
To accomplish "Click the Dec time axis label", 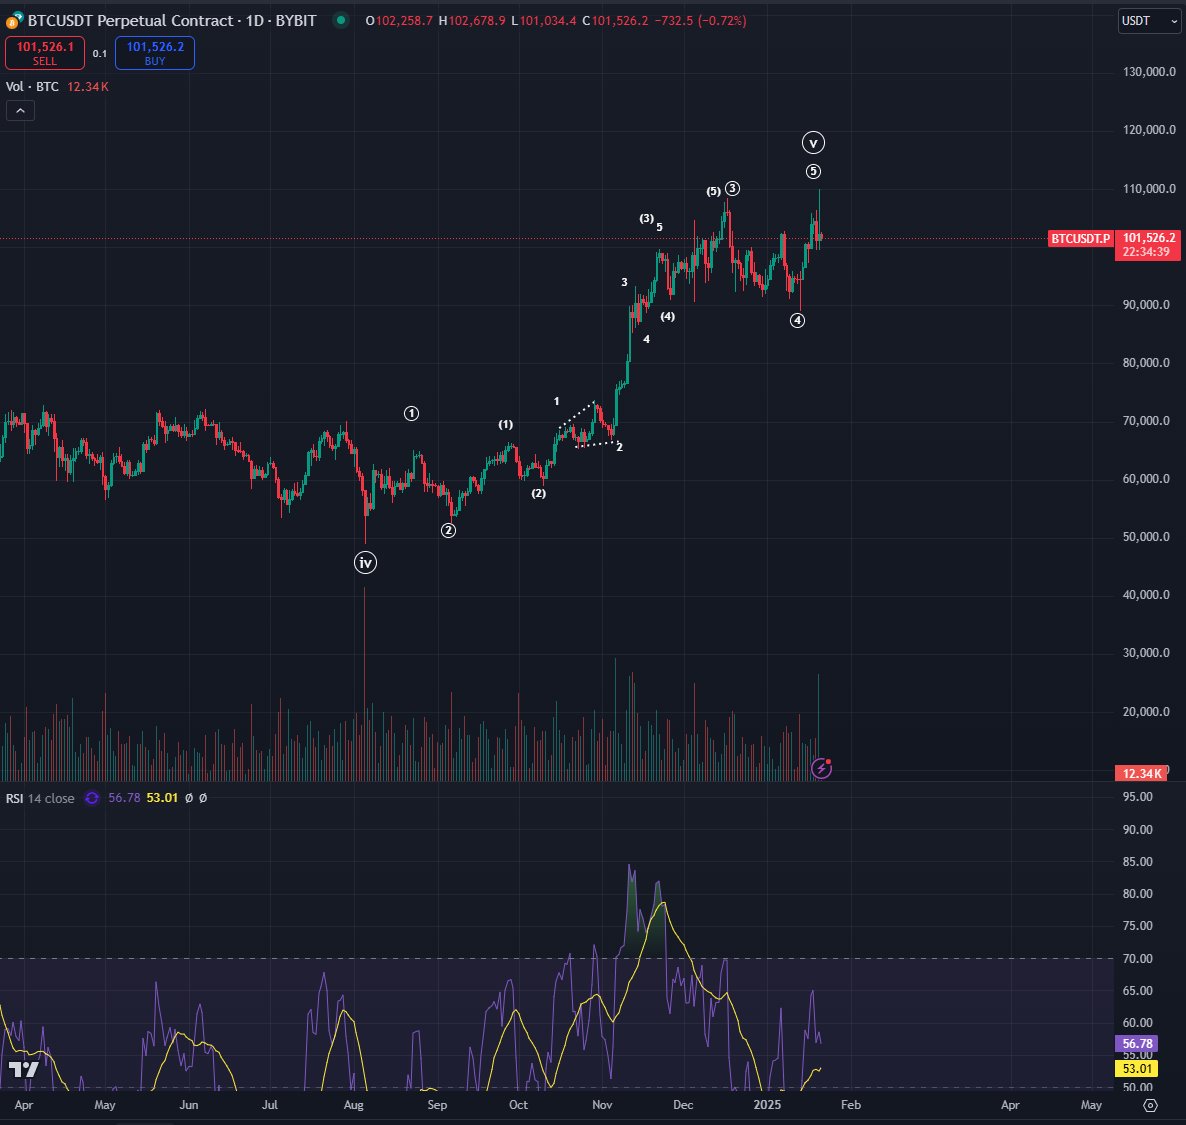I will [683, 1105].
